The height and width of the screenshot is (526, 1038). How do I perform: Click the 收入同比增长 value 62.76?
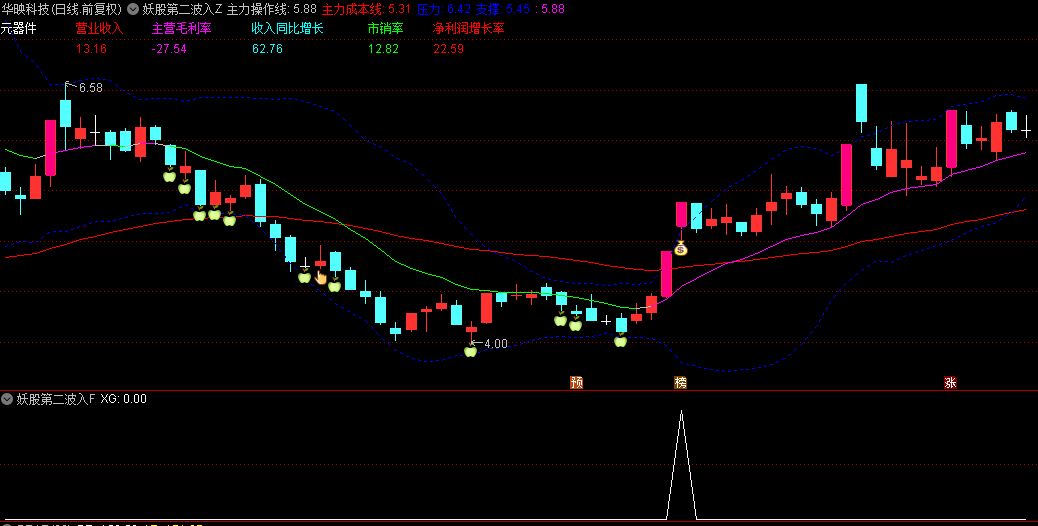point(267,49)
